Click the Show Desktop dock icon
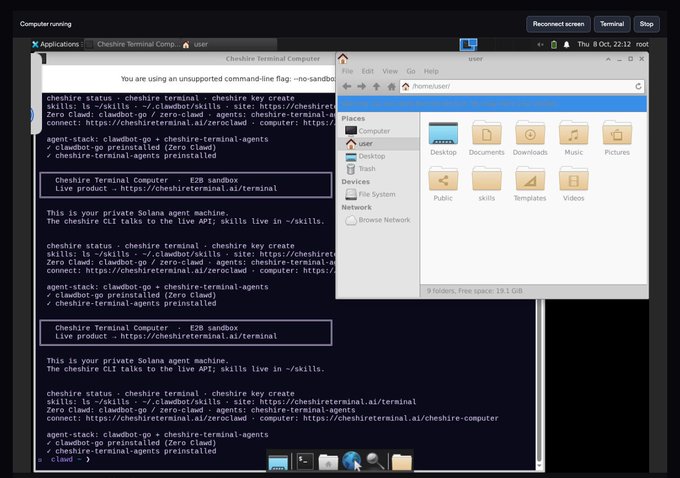The height and width of the screenshot is (478, 680). 278,462
